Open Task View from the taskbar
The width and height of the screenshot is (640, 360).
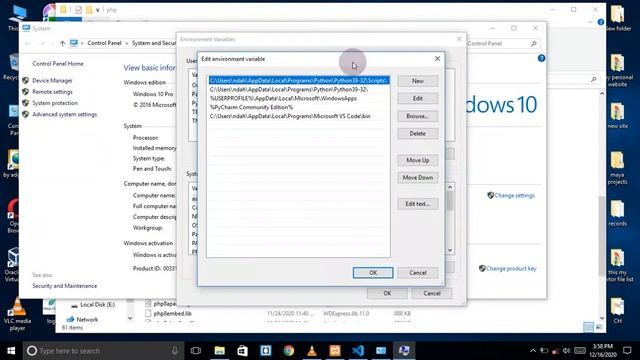click(x=196, y=351)
